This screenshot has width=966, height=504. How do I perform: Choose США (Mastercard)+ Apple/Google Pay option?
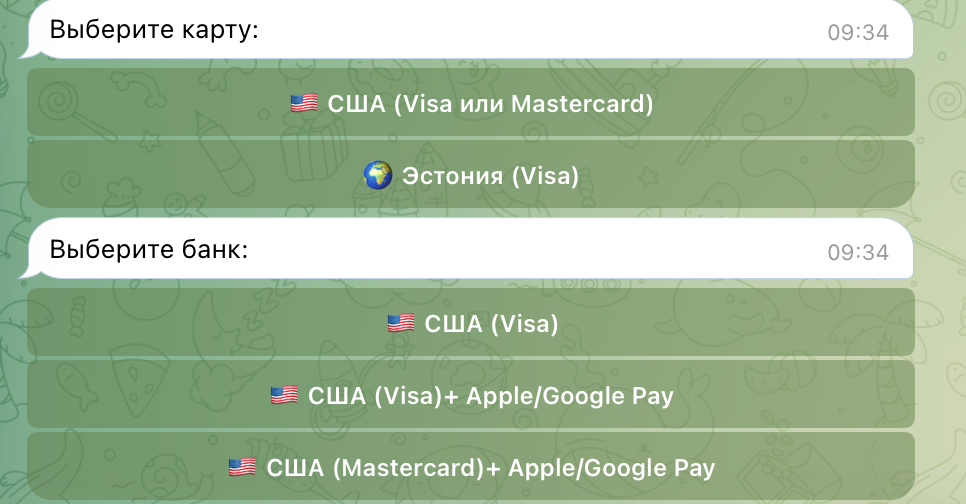[471, 466]
